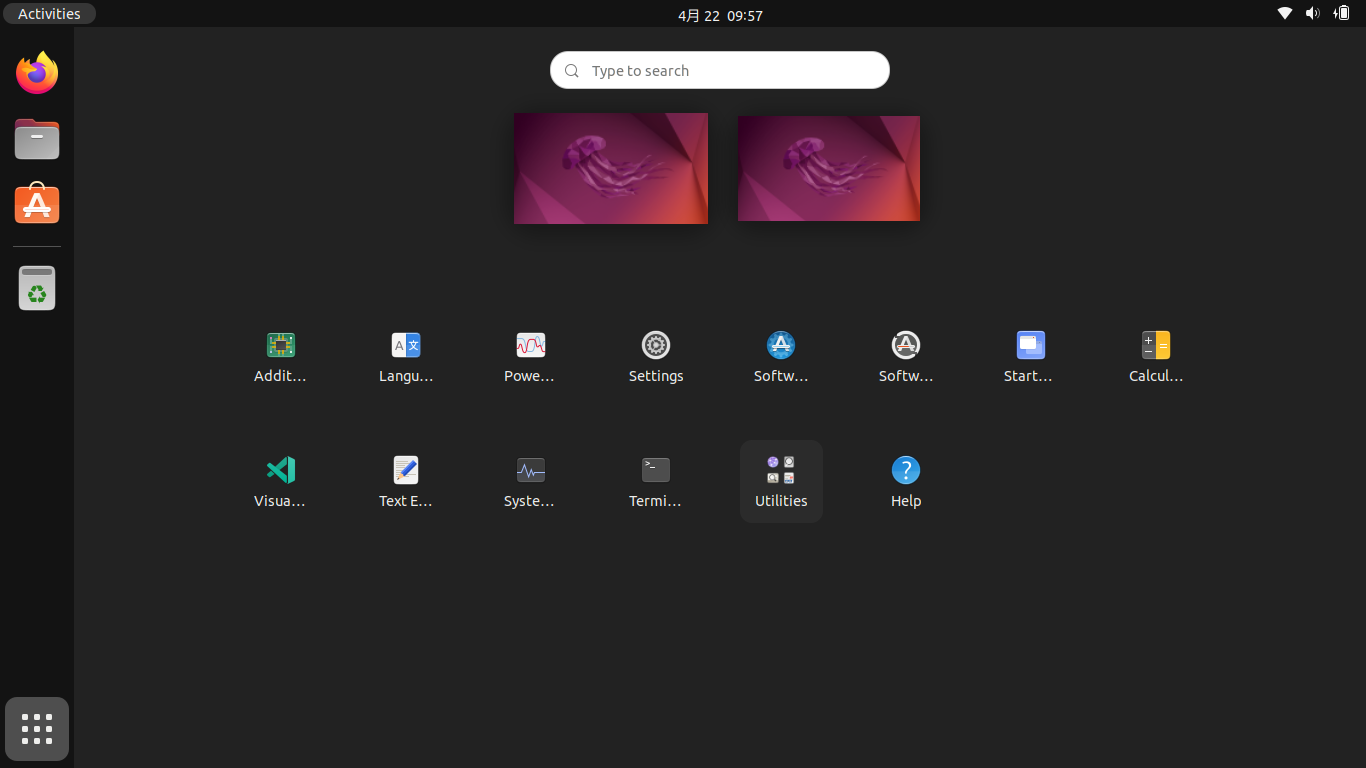The height and width of the screenshot is (768, 1366).
Task: Expand the Utilities app folder
Action: point(780,480)
